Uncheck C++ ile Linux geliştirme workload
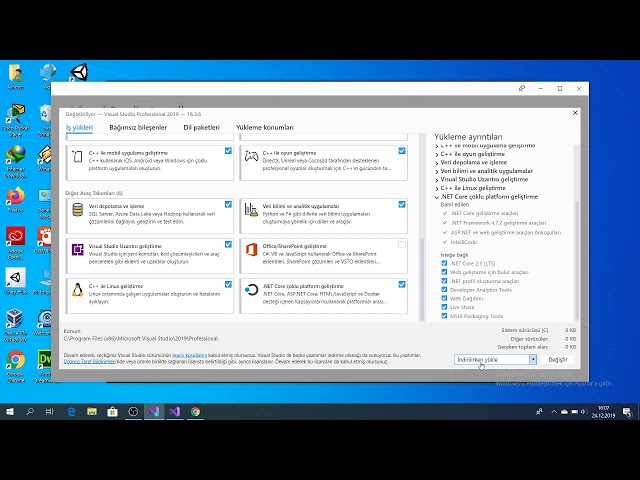Viewport: 640px width, 480px height. pyautogui.click(x=228, y=284)
